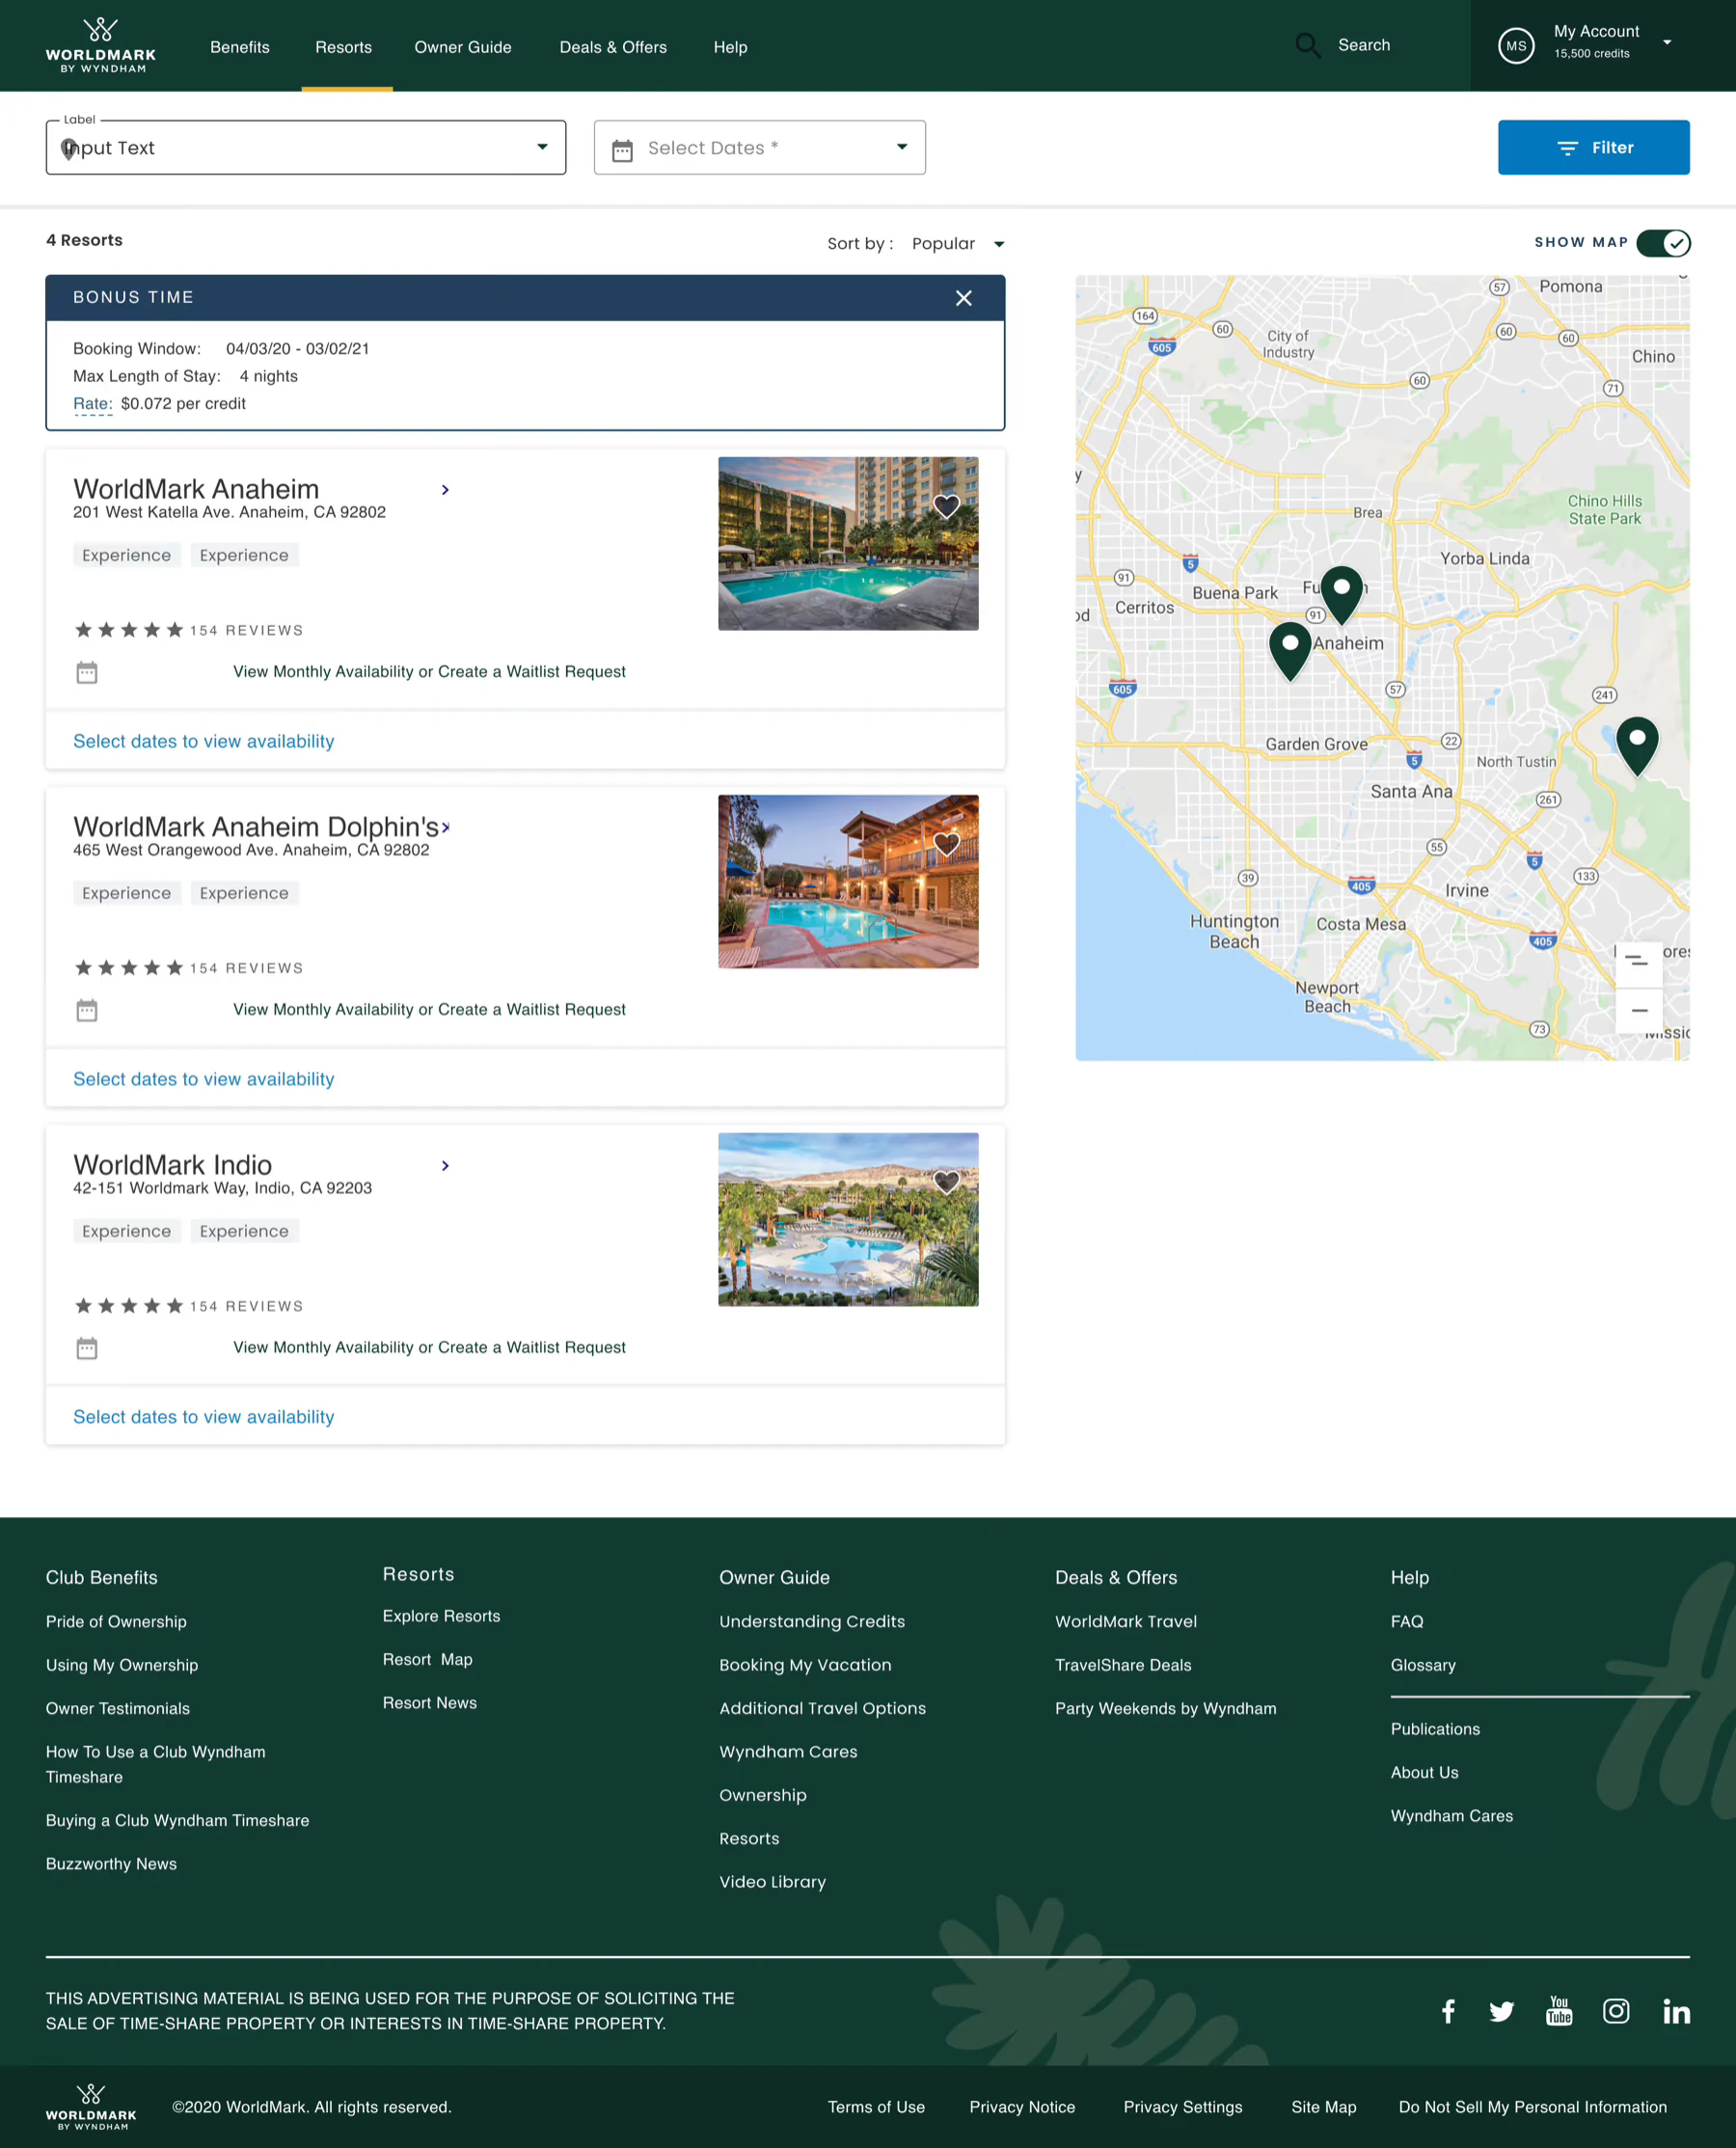Zoom out the map with minus button
Screen dimensions: 1736x2148
point(1639,1010)
